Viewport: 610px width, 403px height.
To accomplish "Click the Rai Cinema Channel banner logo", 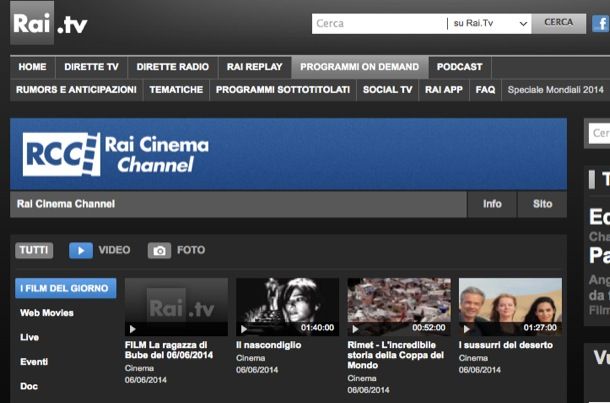I will click(x=116, y=154).
